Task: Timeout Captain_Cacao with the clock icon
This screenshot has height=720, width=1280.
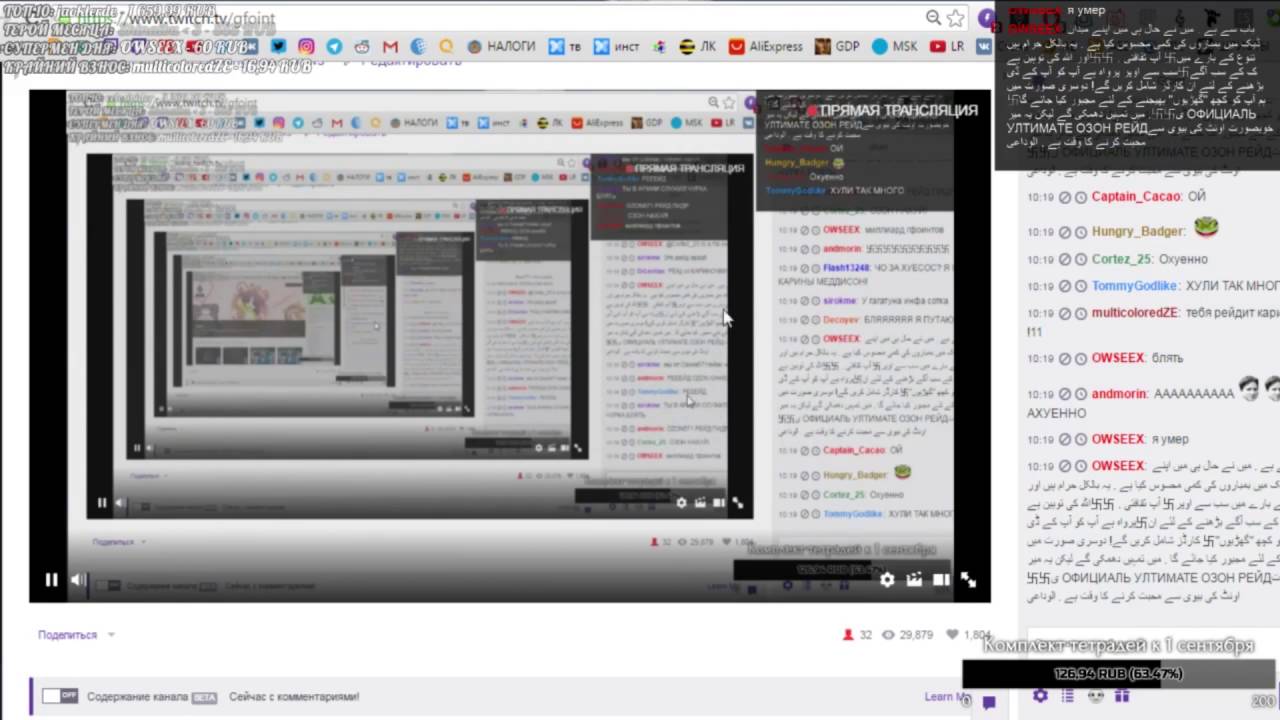Action: click(x=1081, y=197)
